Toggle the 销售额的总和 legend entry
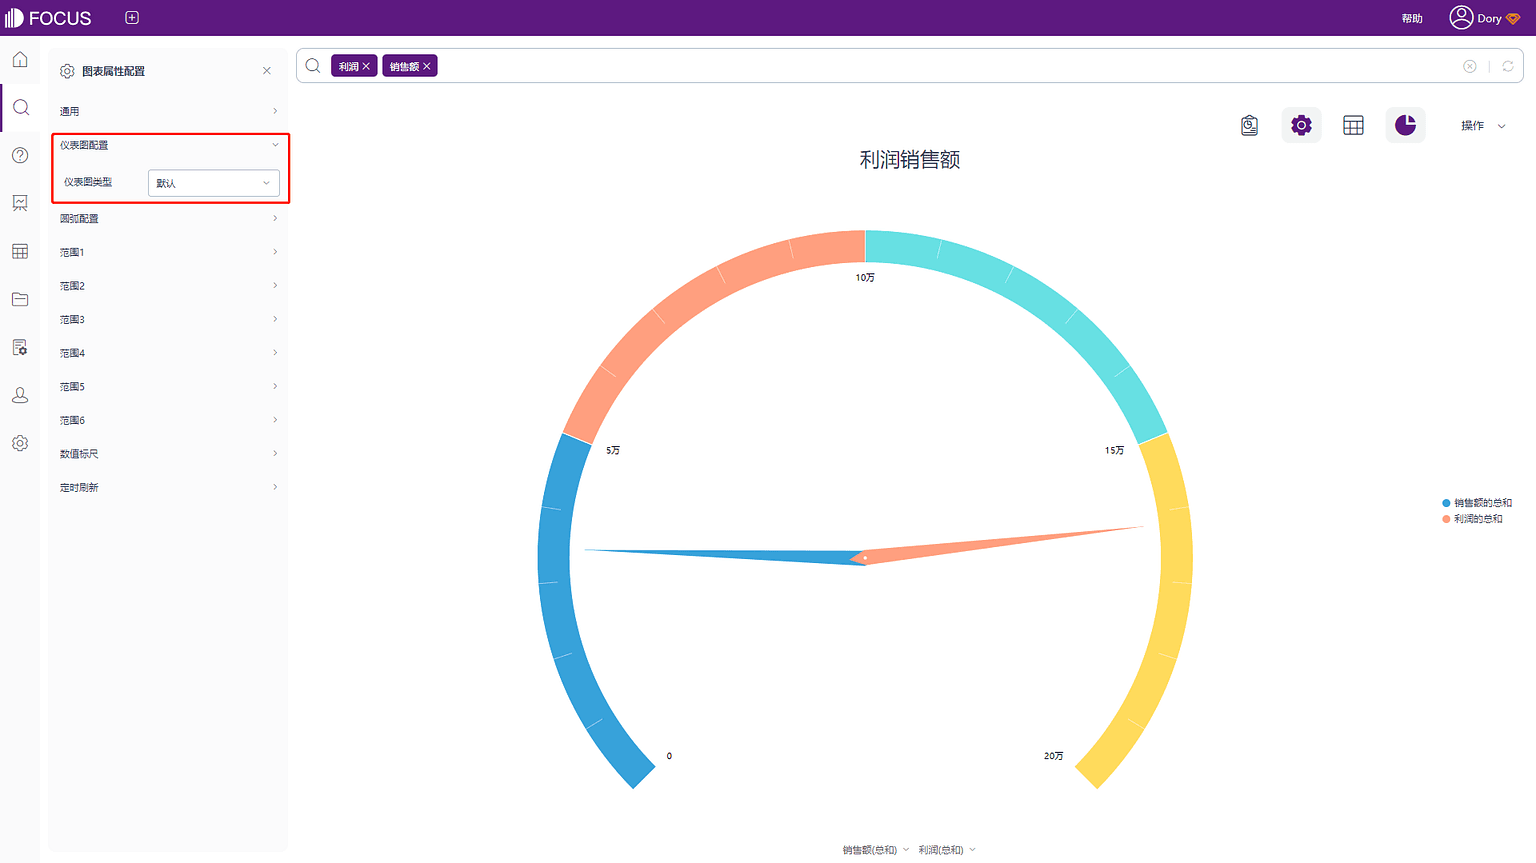Screen dimensions: 1536x863 (1477, 503)
